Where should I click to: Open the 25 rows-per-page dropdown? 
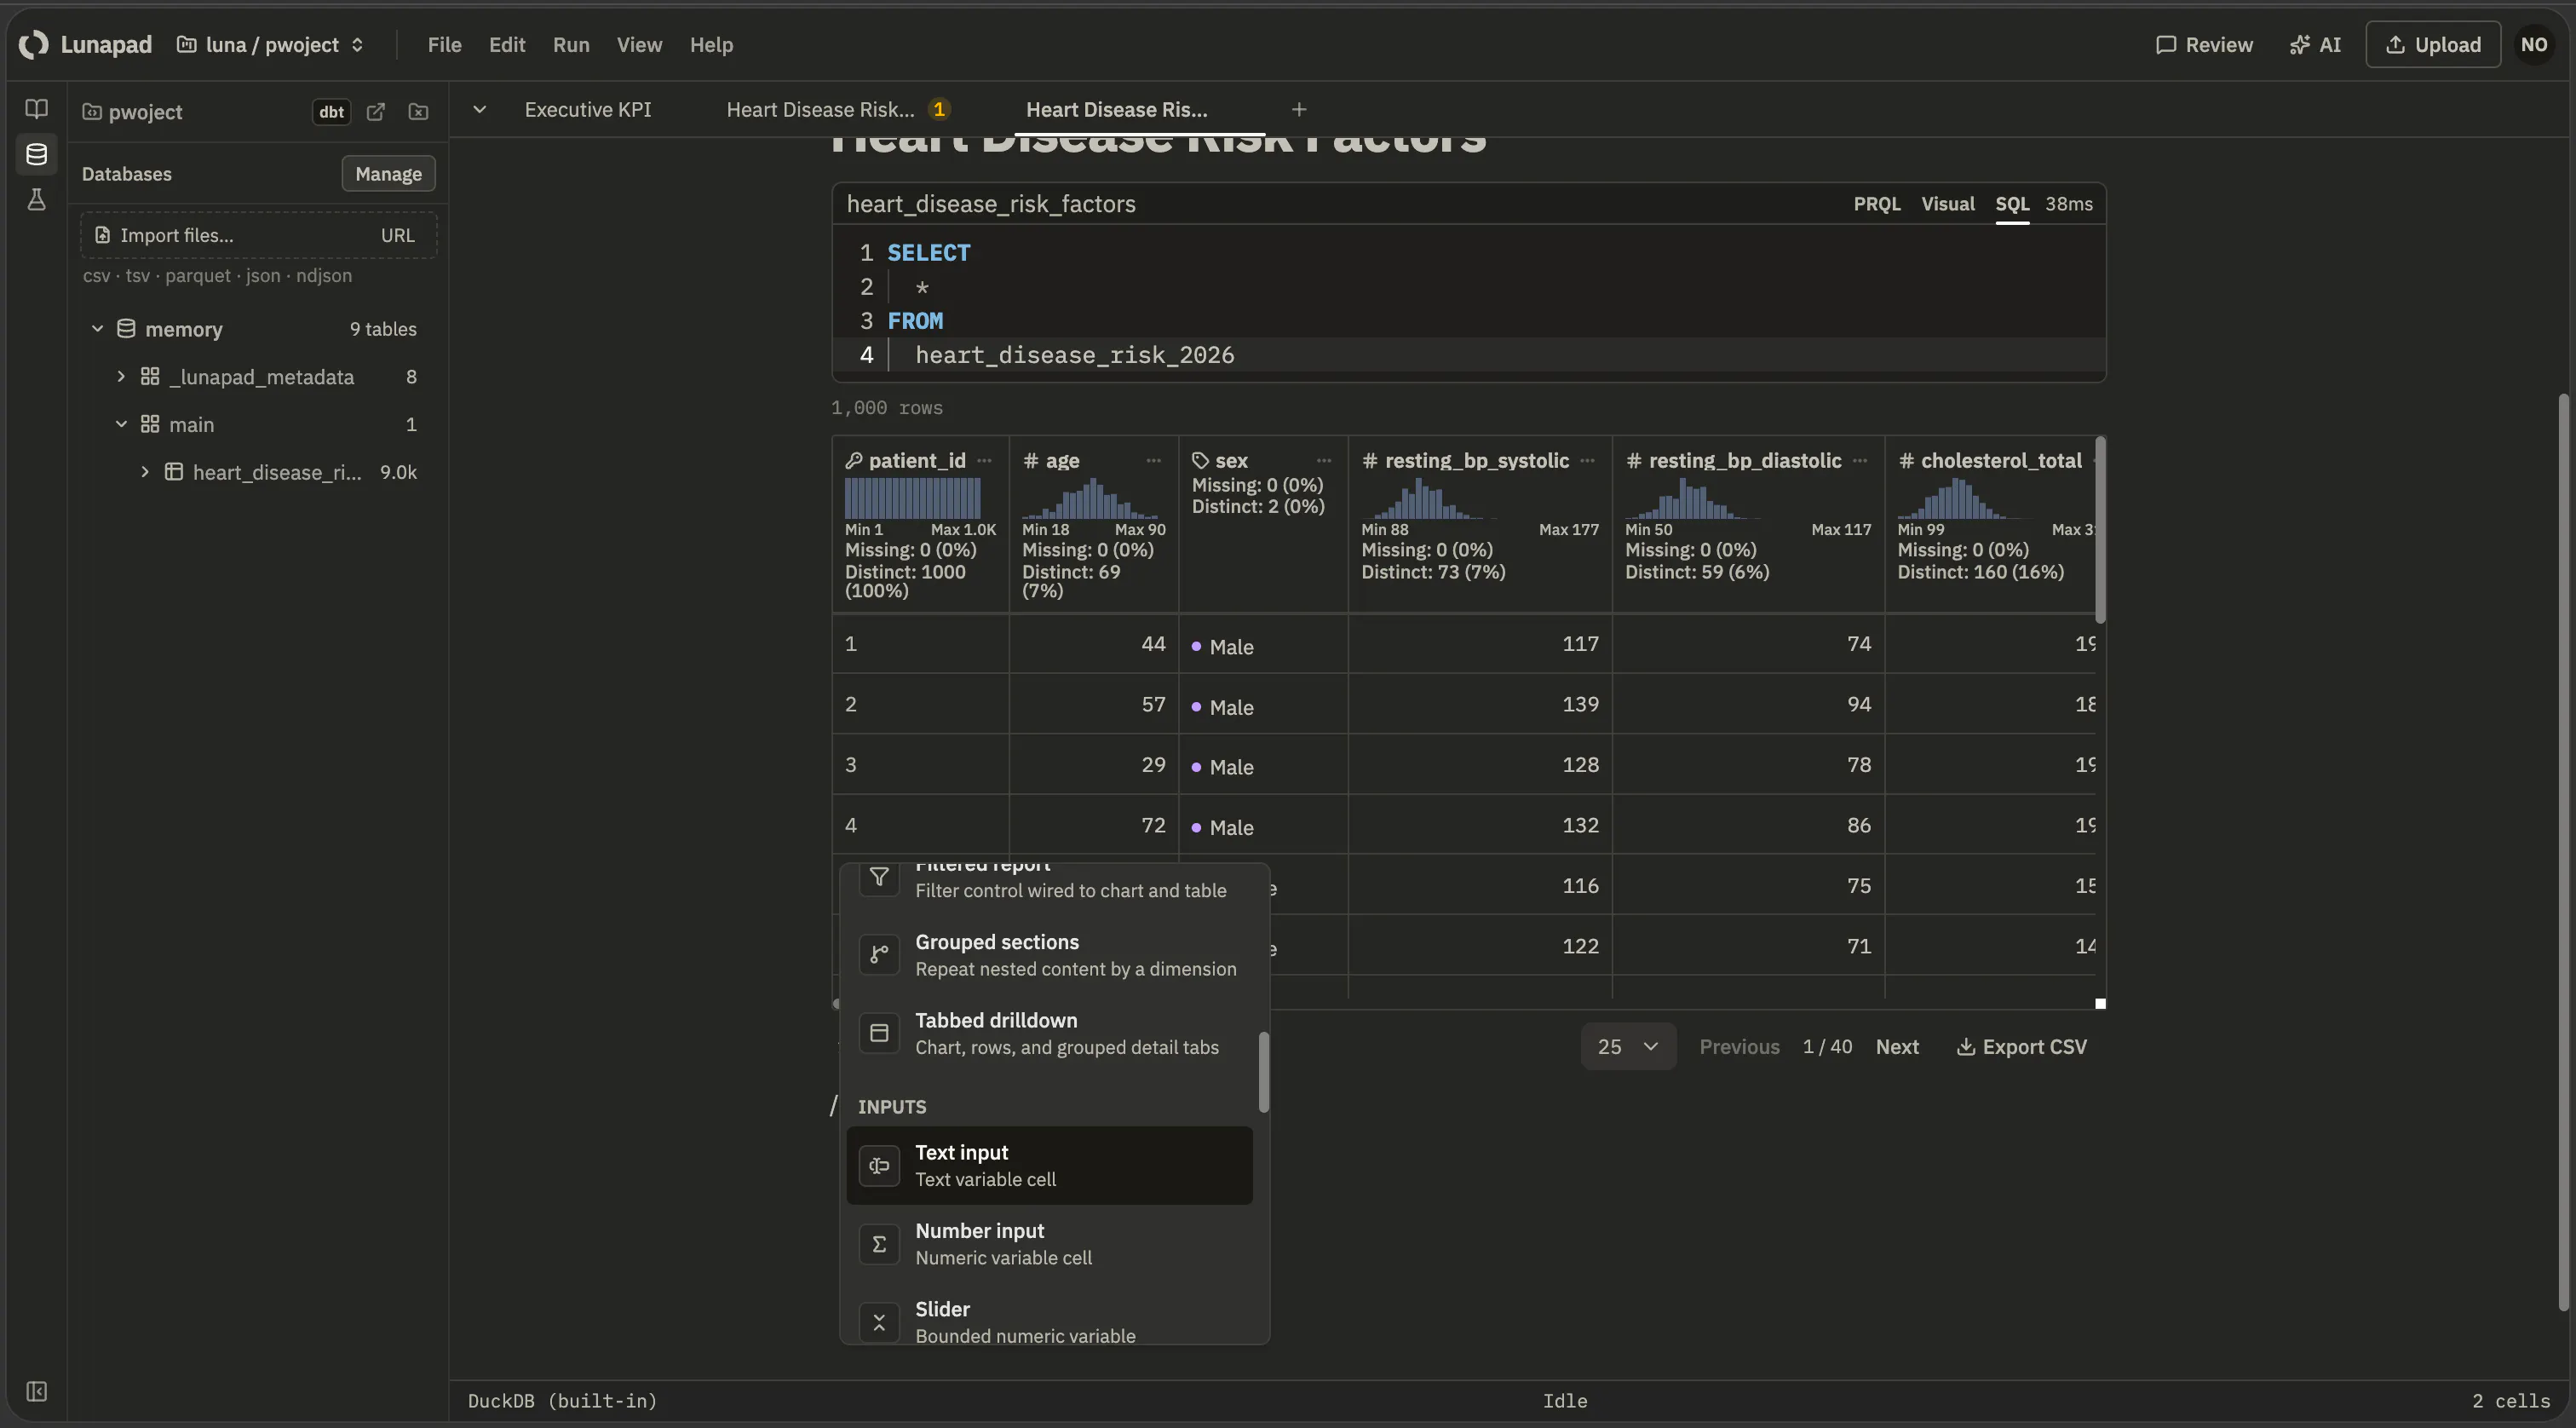[1627, 1046]
